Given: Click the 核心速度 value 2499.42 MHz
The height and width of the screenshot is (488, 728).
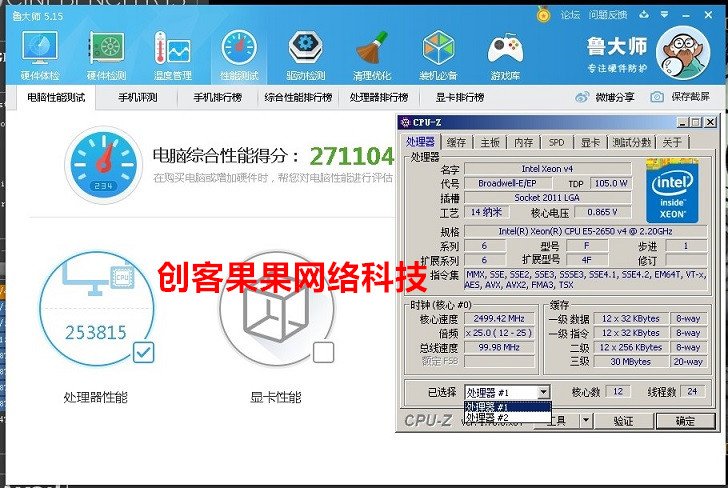Looking at the screenshot, I should click(499, 319).
